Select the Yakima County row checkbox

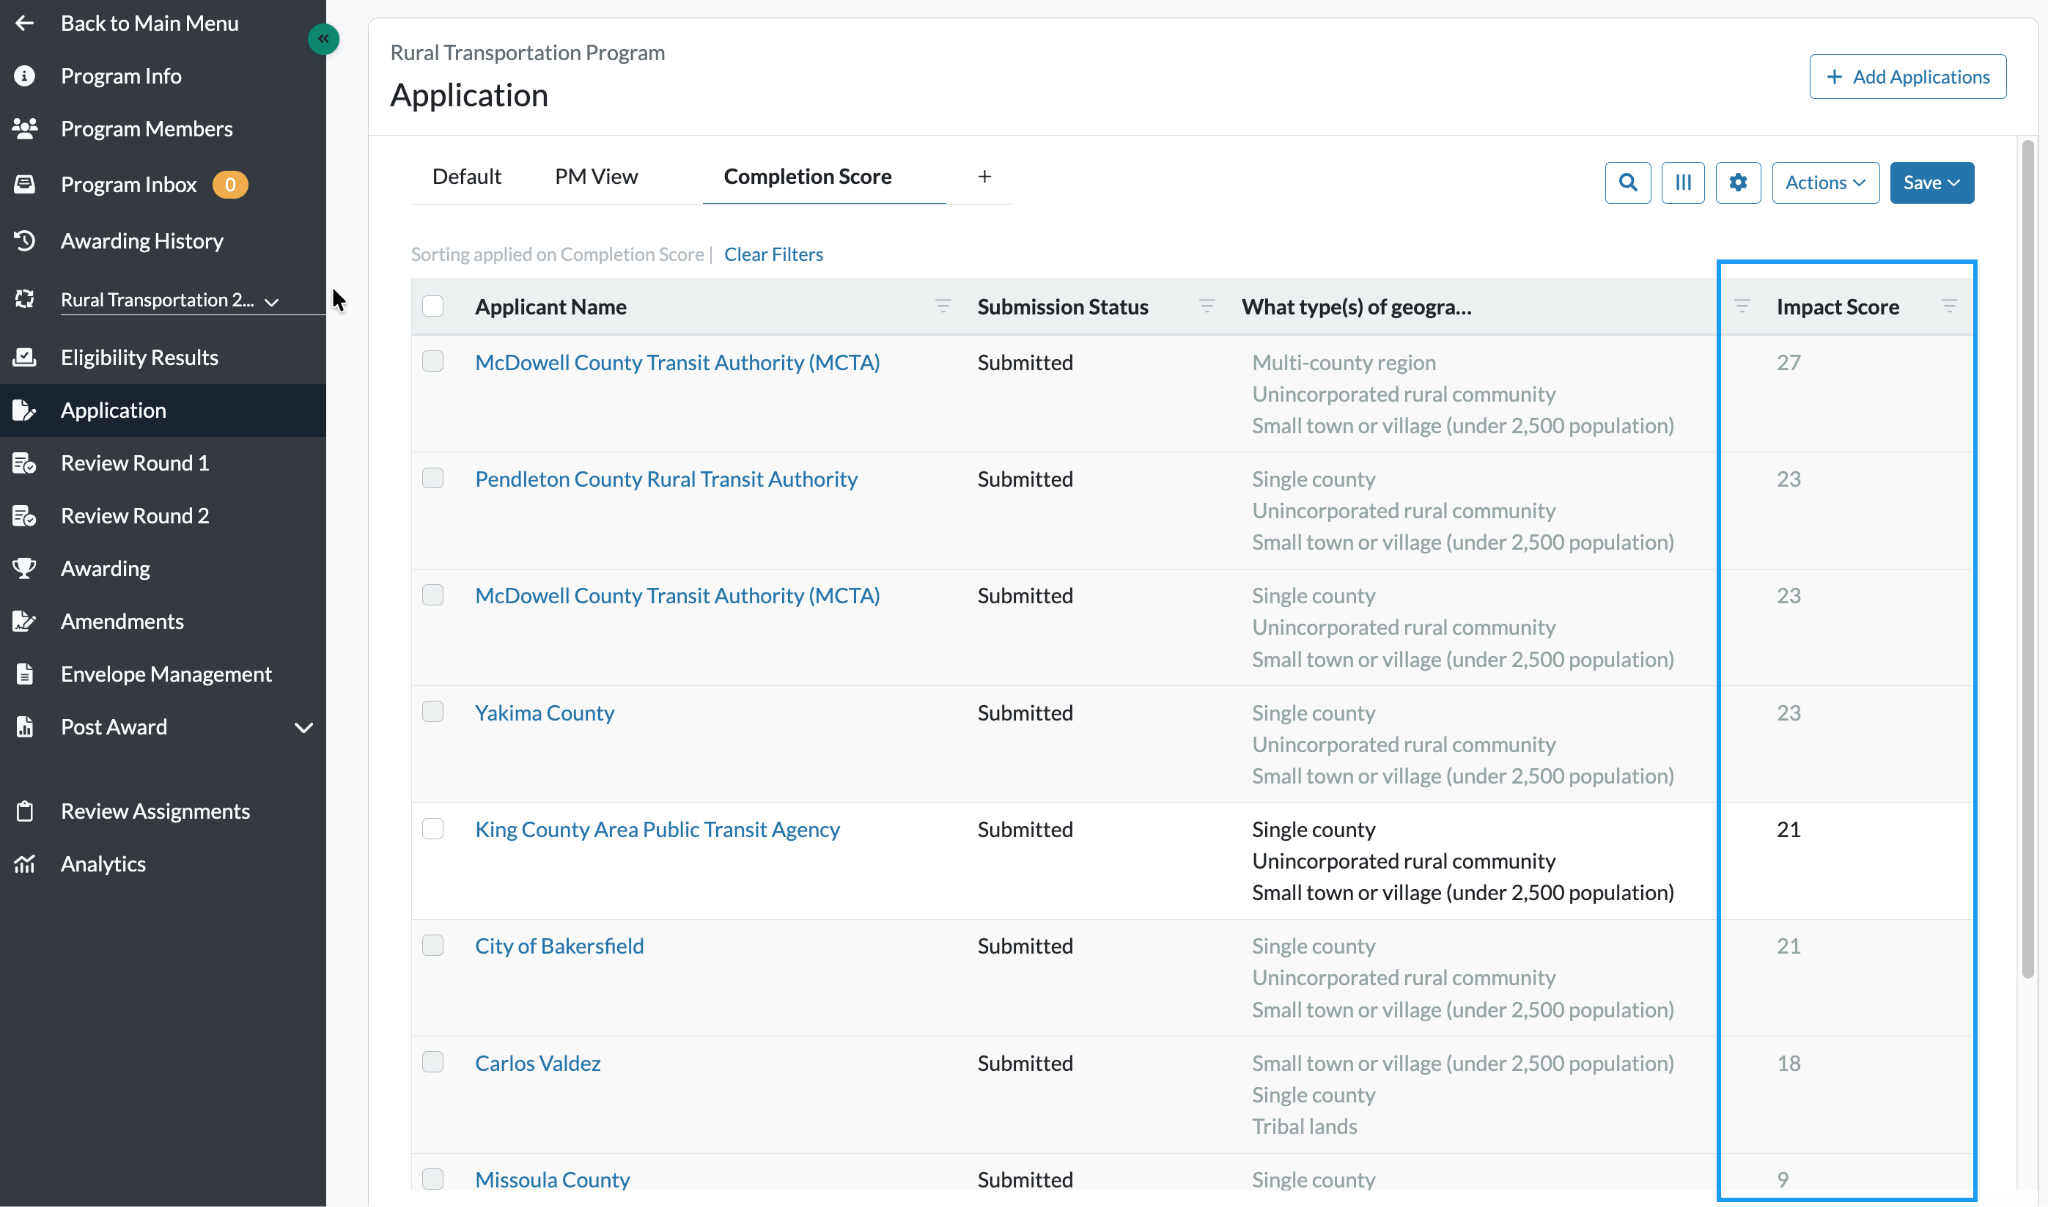click(x=433, y=711)
